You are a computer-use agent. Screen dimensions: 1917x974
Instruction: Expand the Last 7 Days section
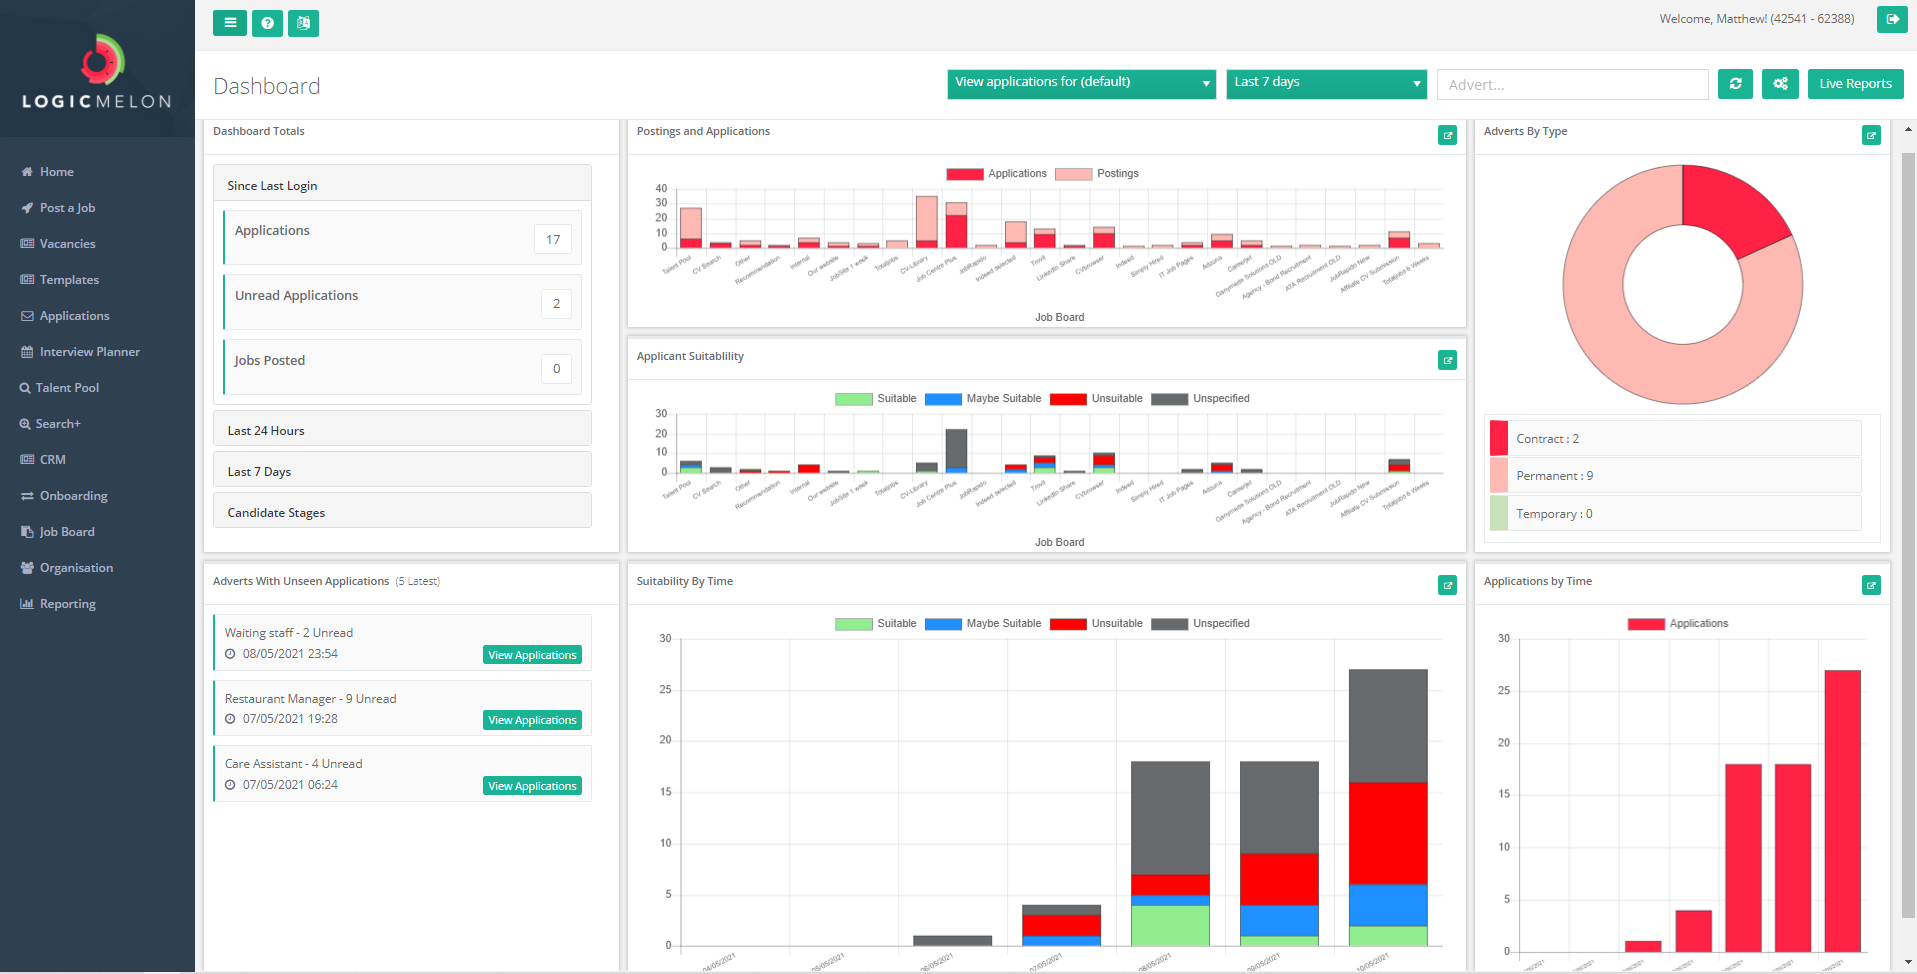pos(402,471)
